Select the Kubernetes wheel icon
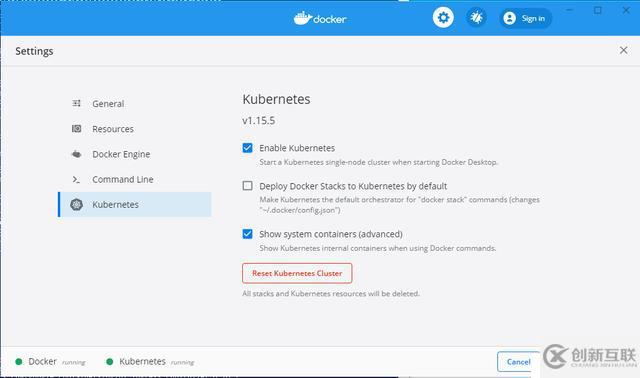This screenshot has height=378, width=640. point(76,205)
